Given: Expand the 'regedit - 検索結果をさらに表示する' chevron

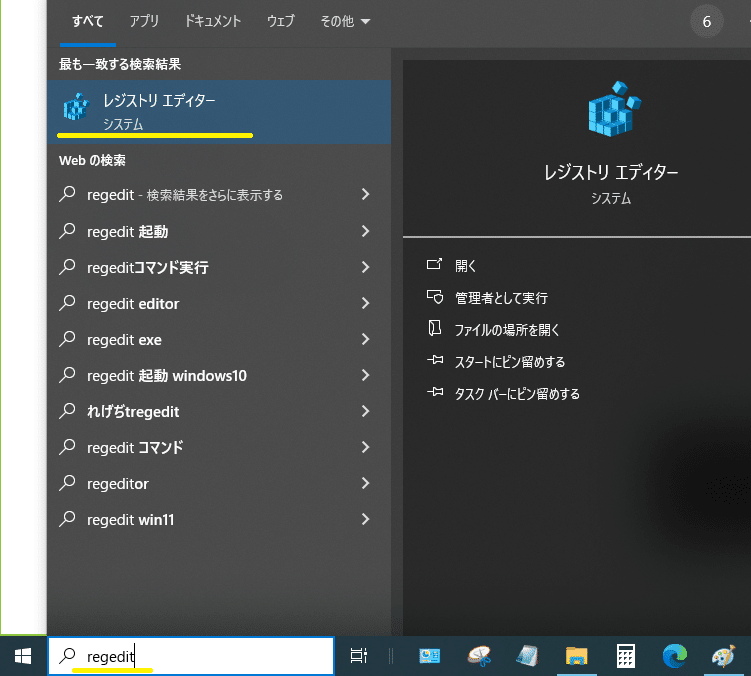Looking at the screenshot, I should (x=365, y=194).
